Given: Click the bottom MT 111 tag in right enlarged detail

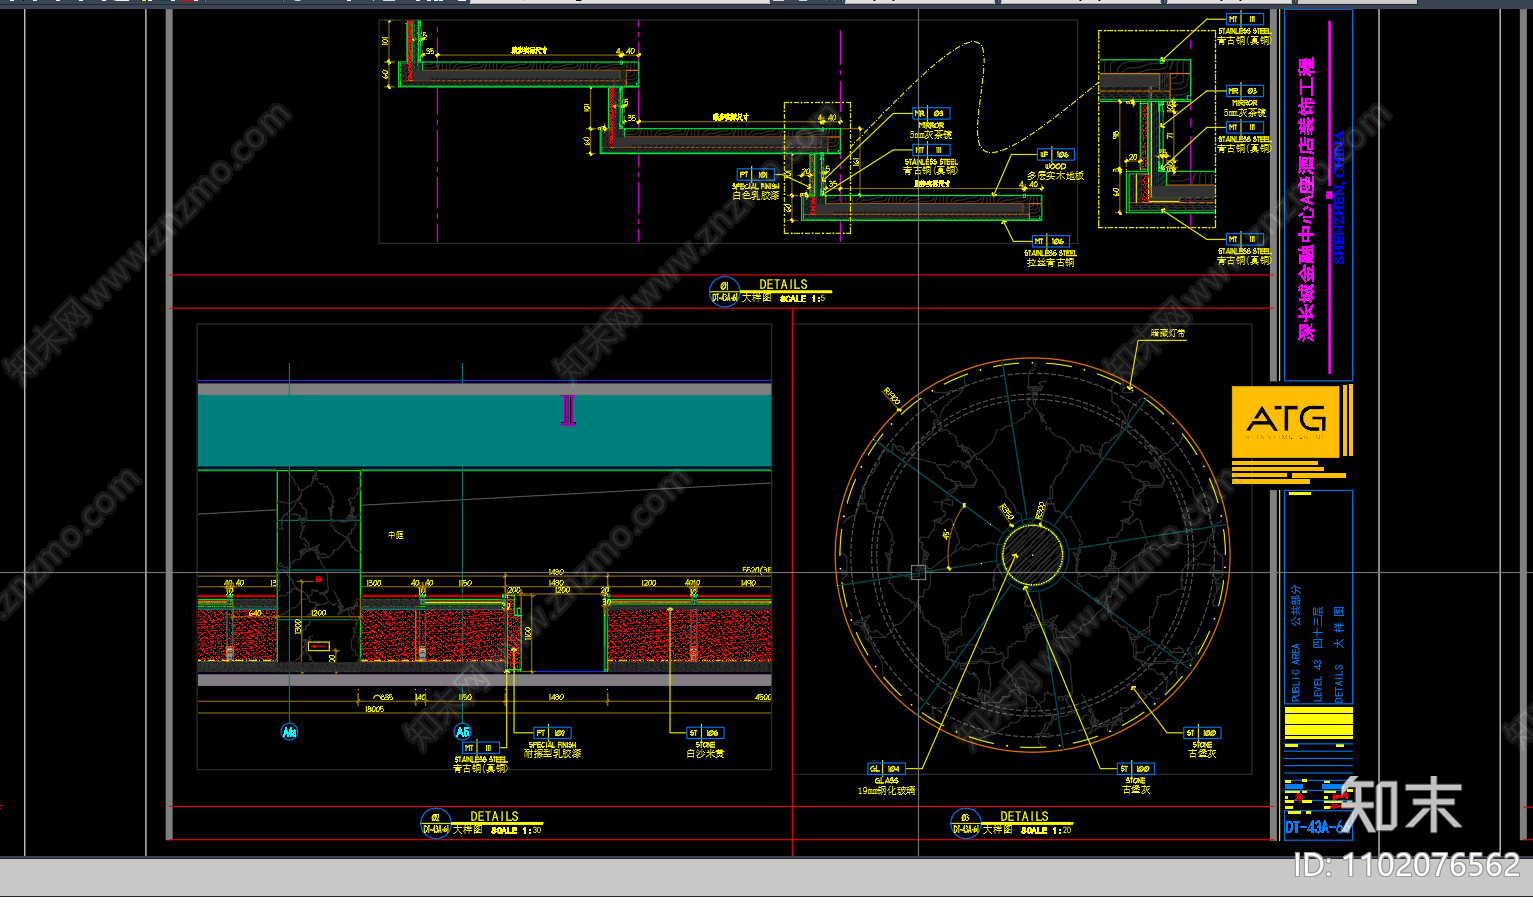Looking at the screenshot, I should pos(1245,239).
